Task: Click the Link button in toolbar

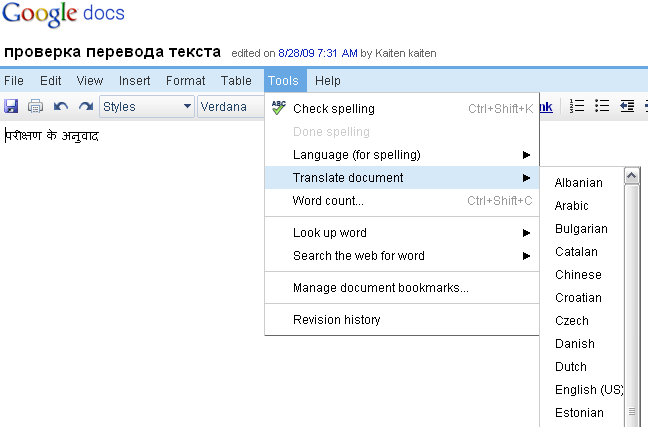Action: [546, 107]
